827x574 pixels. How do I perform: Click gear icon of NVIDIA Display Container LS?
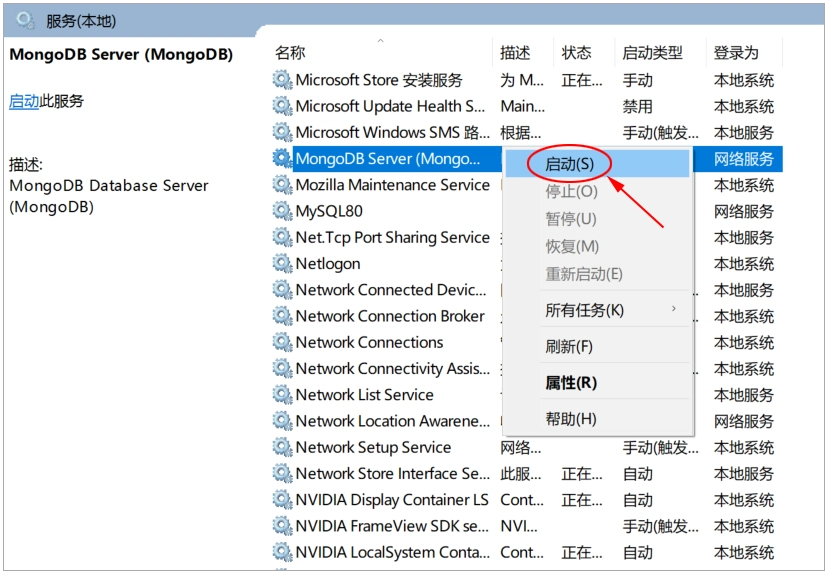282,500
